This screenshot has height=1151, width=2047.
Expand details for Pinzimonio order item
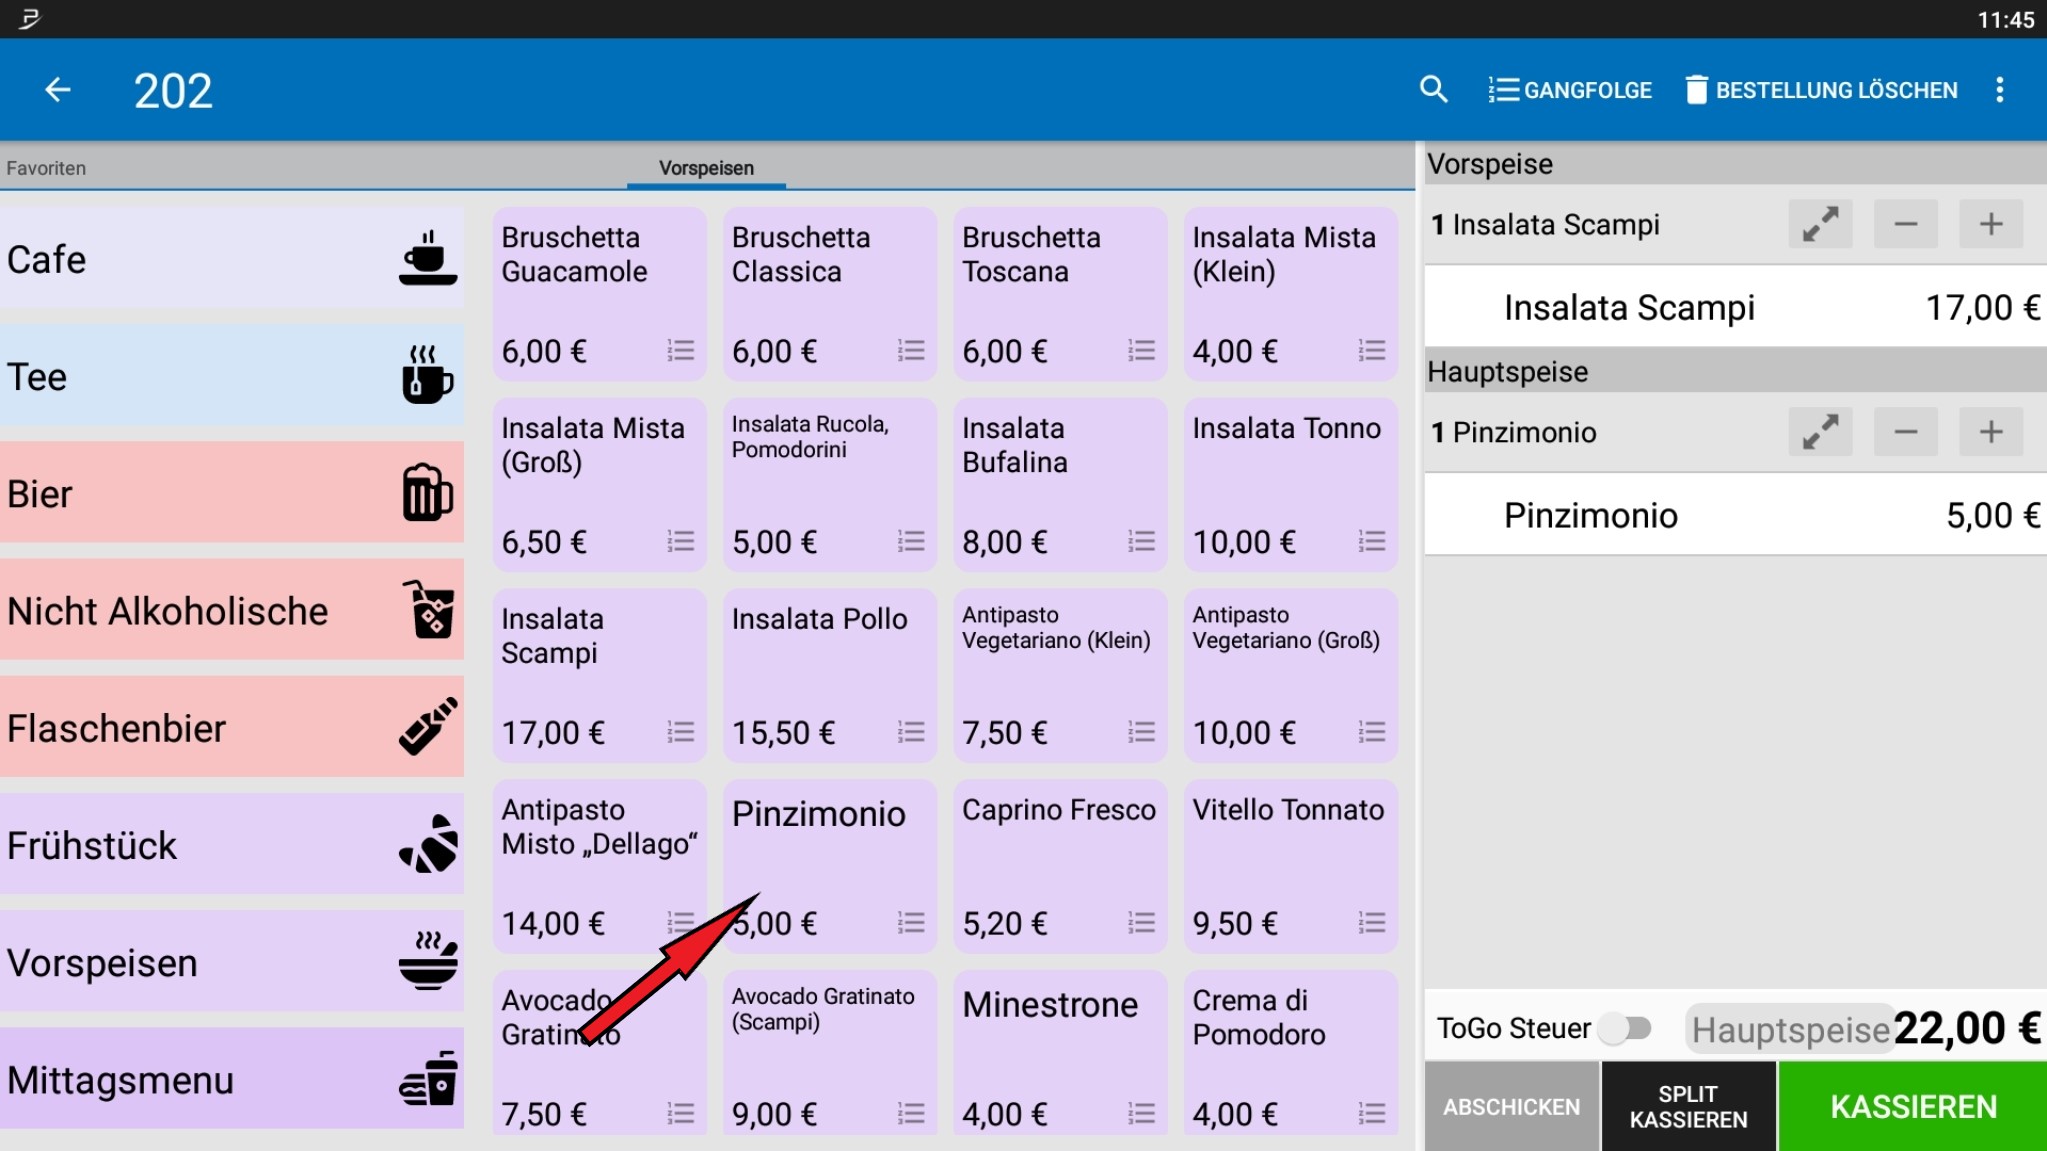tap(1818, 431)
